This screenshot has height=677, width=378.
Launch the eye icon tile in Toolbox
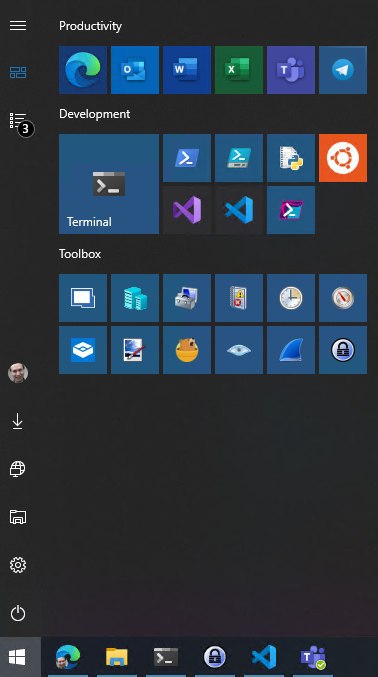tap(239, 350)
